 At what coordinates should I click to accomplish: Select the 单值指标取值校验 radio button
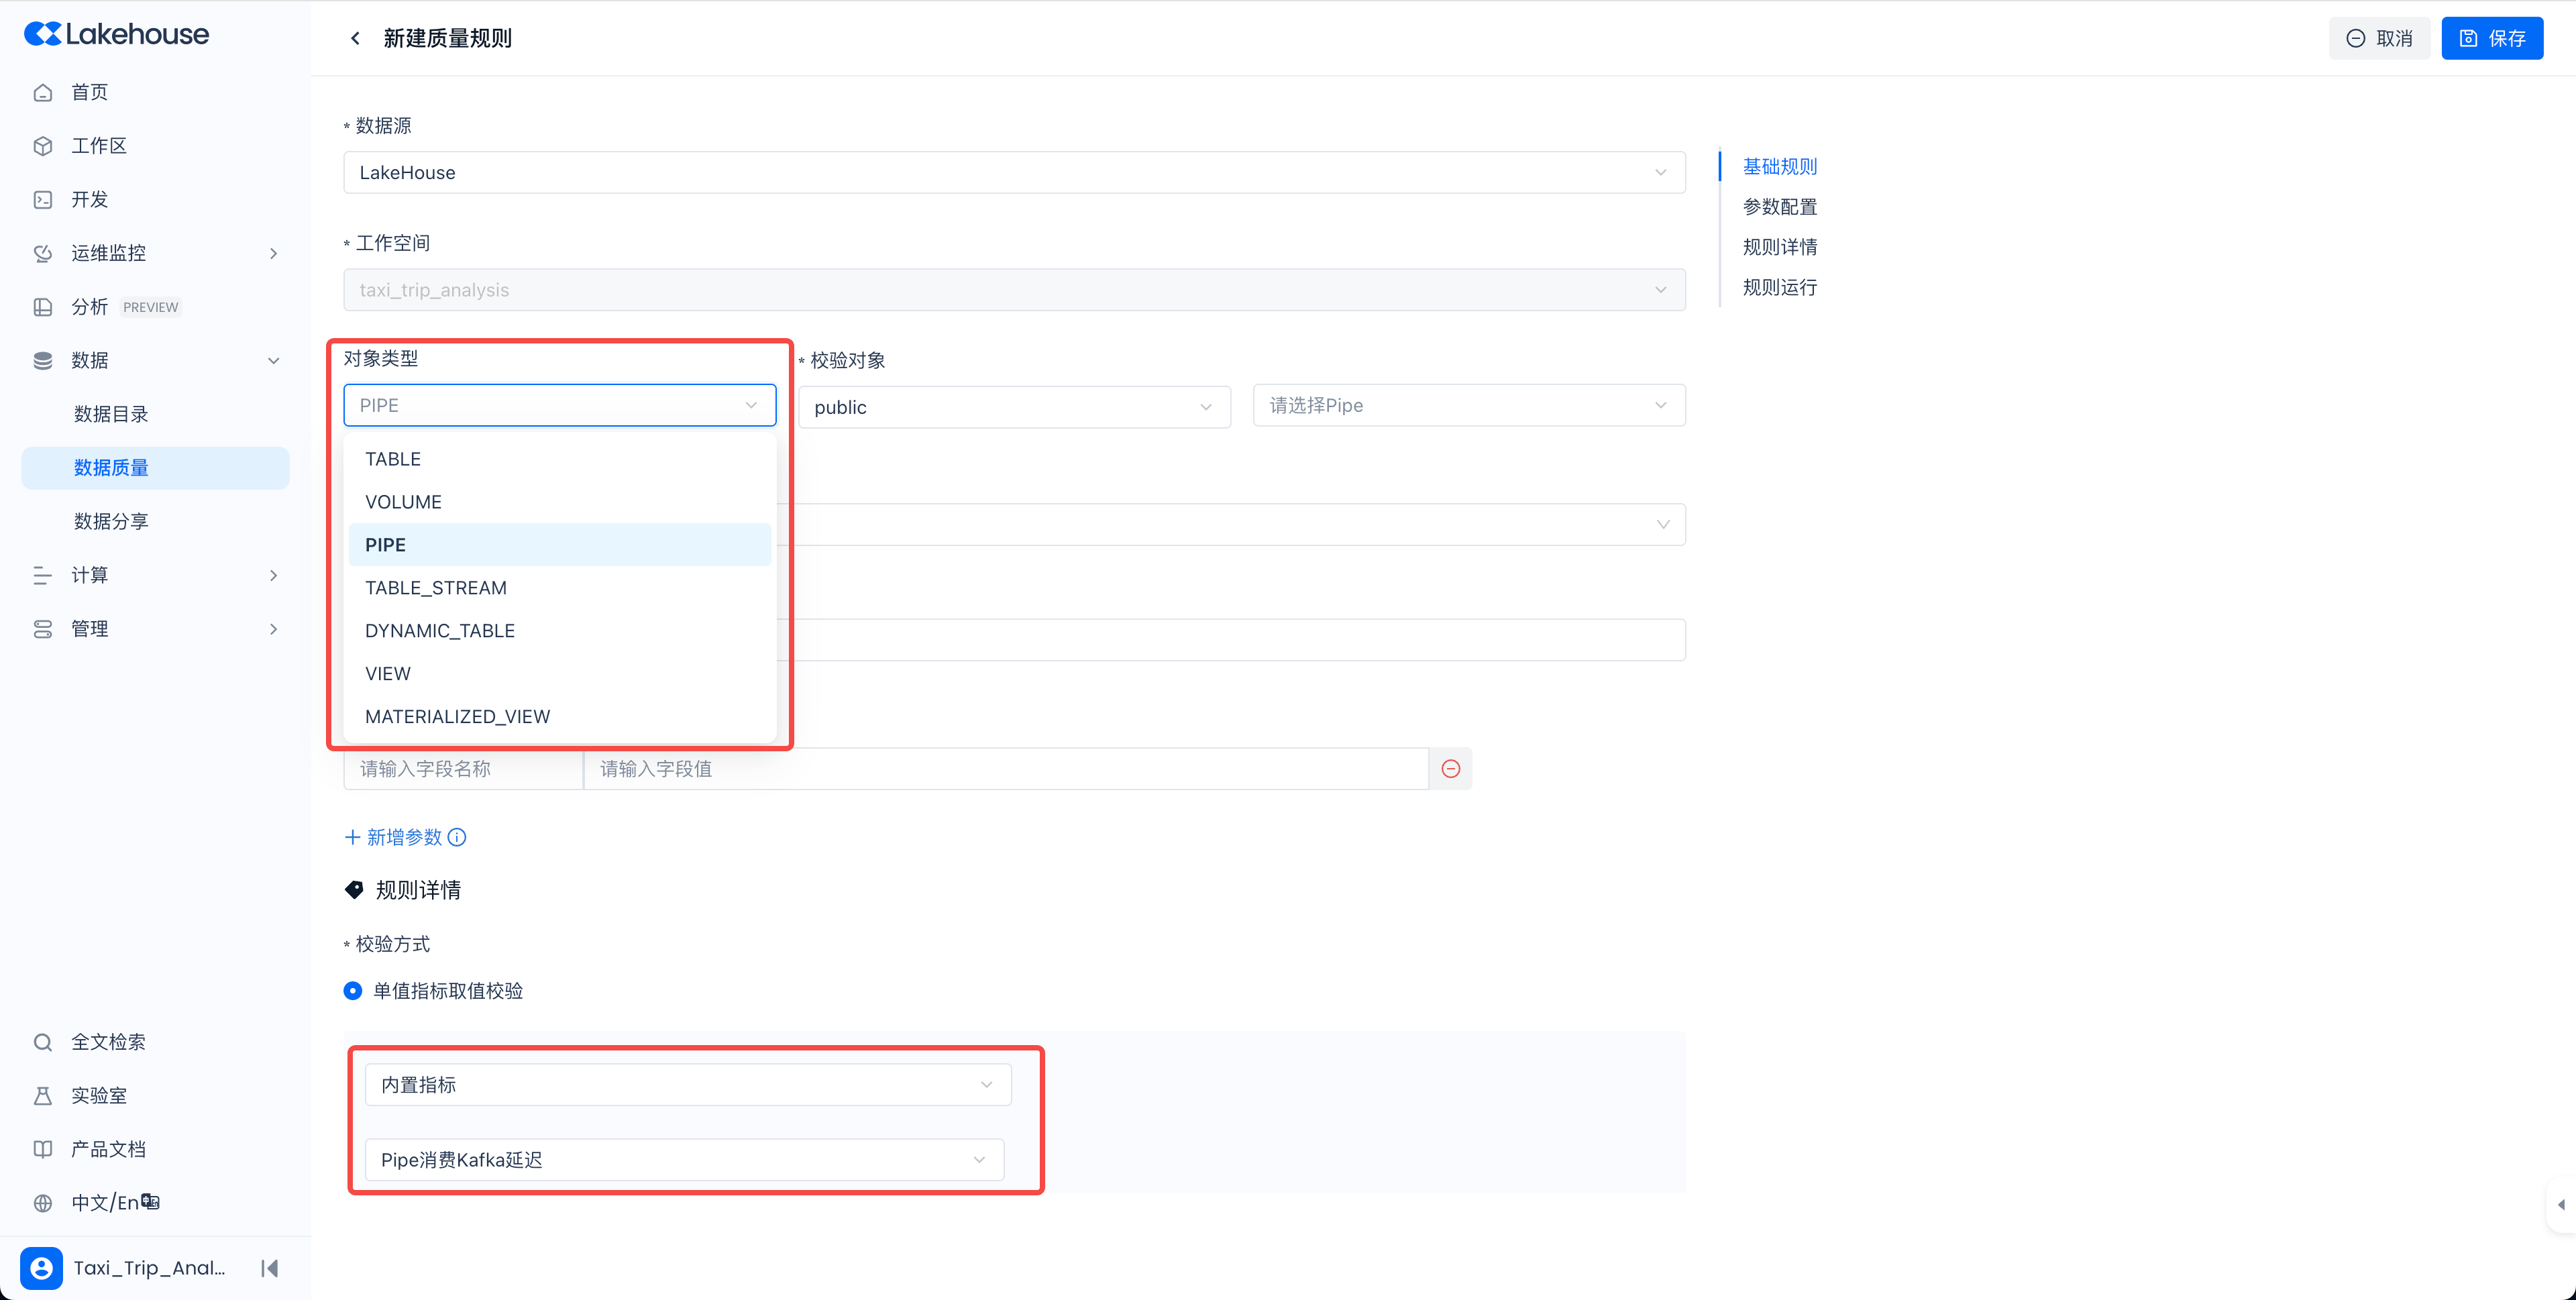click(353, 991)
